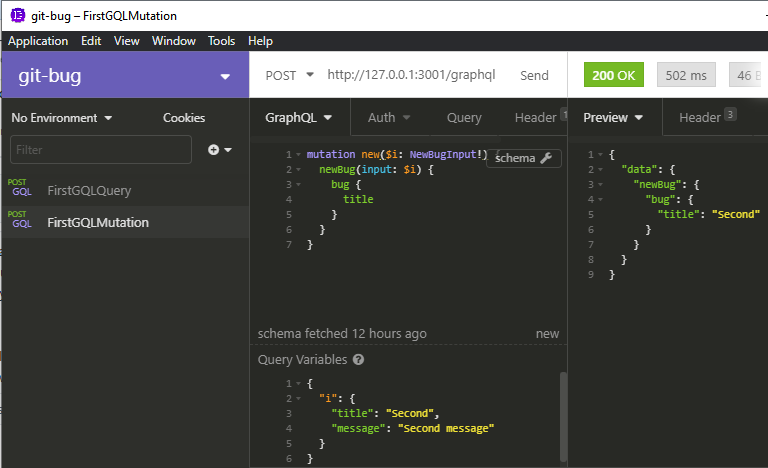Click the Filter input field

click(x=100, y=149)
